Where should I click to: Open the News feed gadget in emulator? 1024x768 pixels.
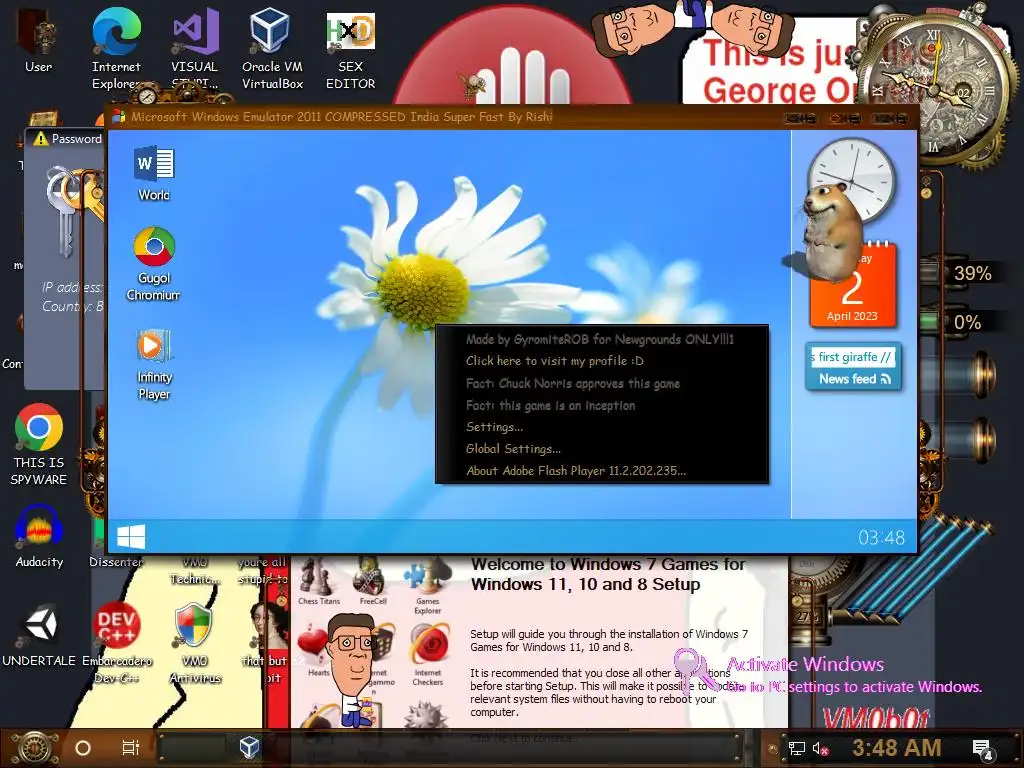coord(854,367)
